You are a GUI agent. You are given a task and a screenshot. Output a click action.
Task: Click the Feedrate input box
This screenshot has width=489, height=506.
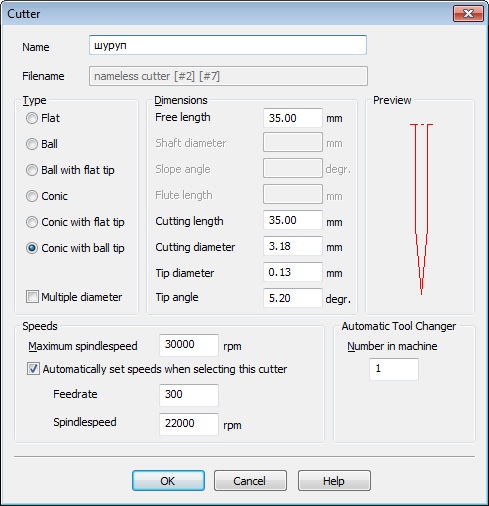coord(189,395)
